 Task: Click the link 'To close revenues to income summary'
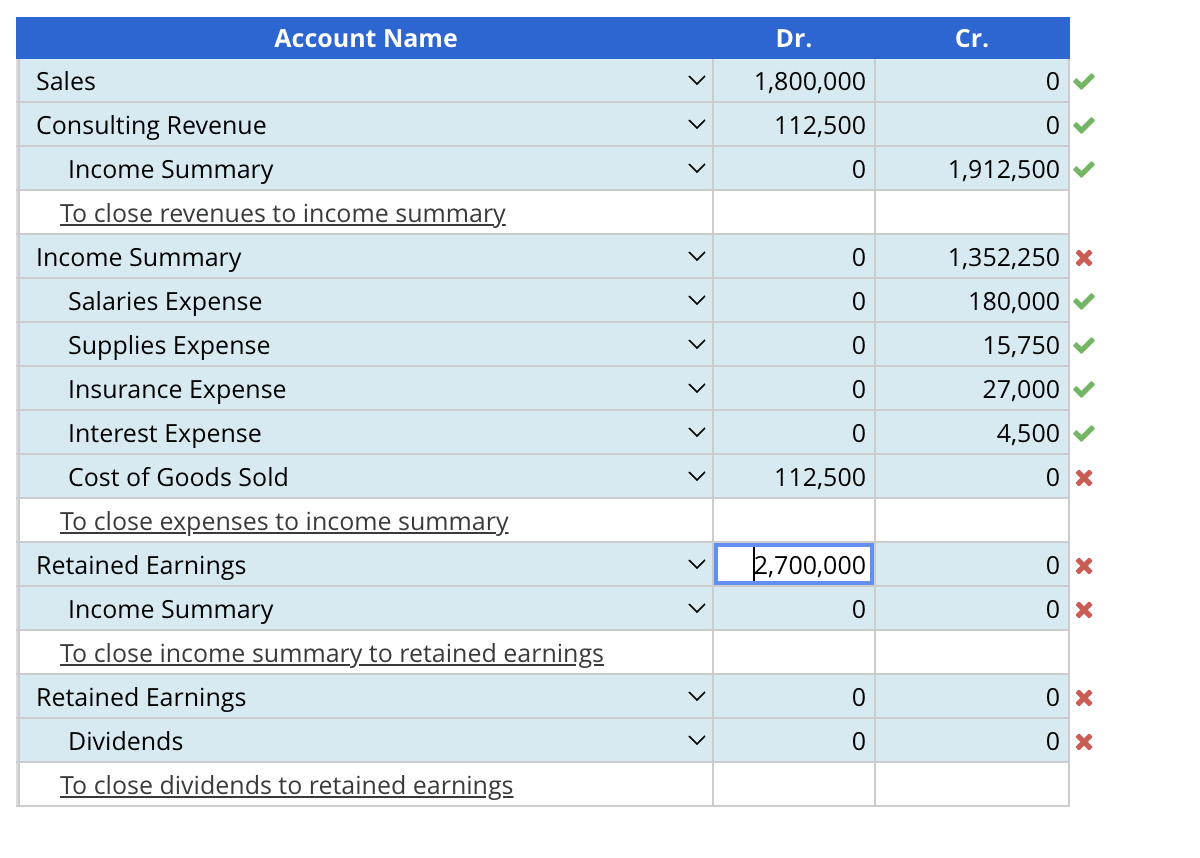pyautogui.click(x=283, y=213)
